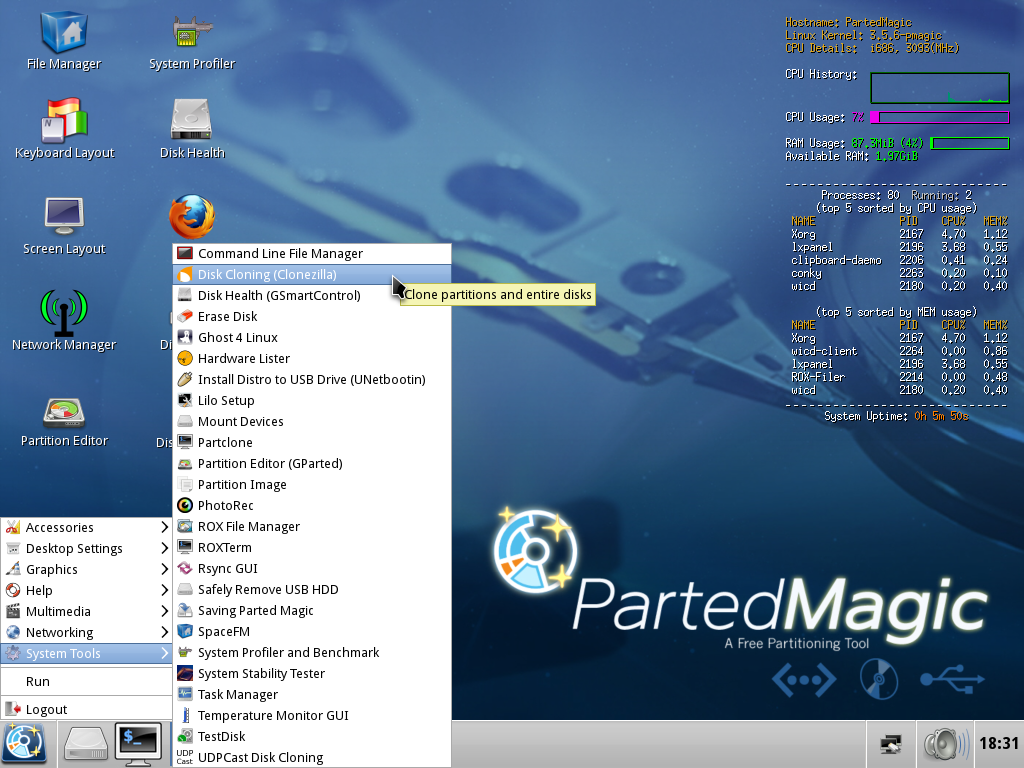
Task: Select Disk Cloning (Clonezilla)
Action: [312, 274]
